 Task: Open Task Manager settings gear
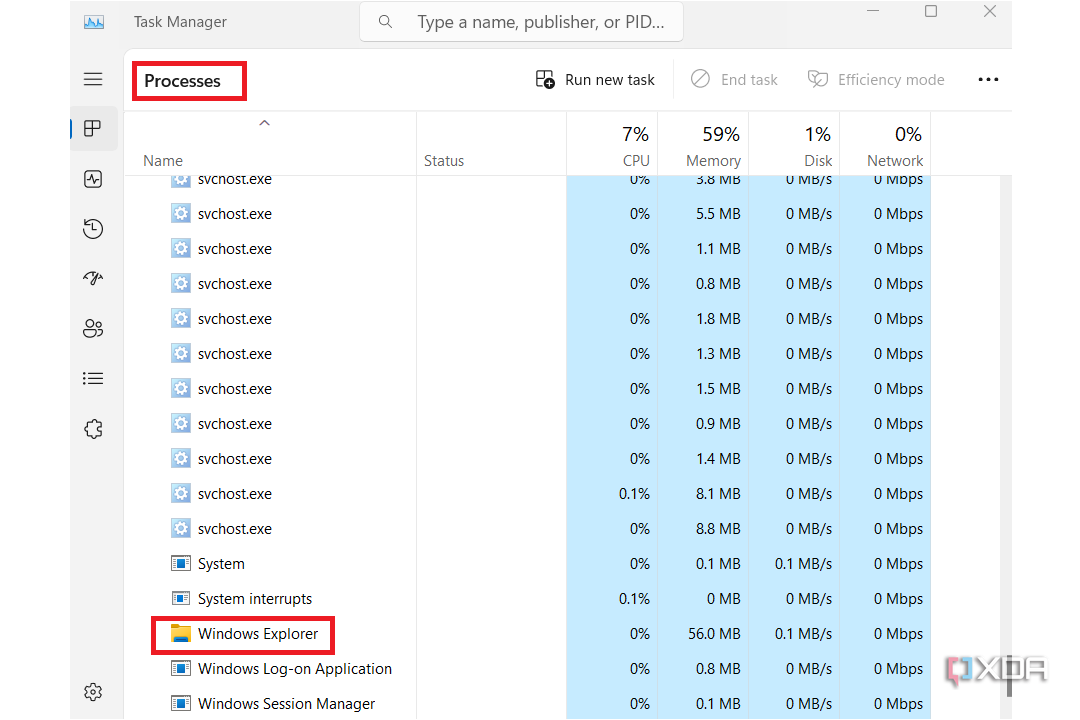click(x=93, y=692)
